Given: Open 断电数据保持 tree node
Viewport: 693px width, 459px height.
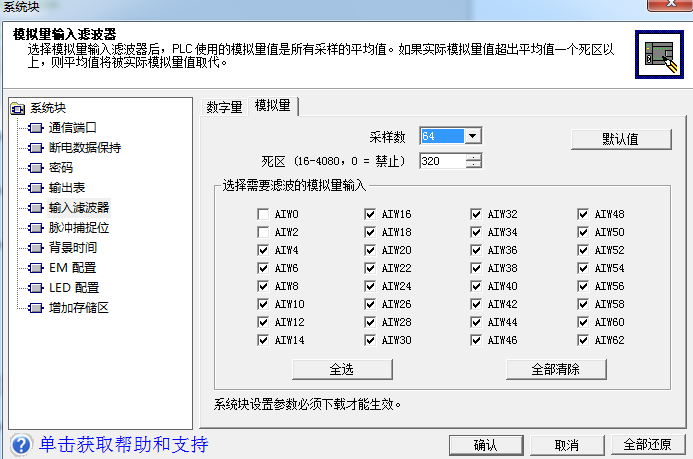Looking at the screenshot, I should (84, 147).
